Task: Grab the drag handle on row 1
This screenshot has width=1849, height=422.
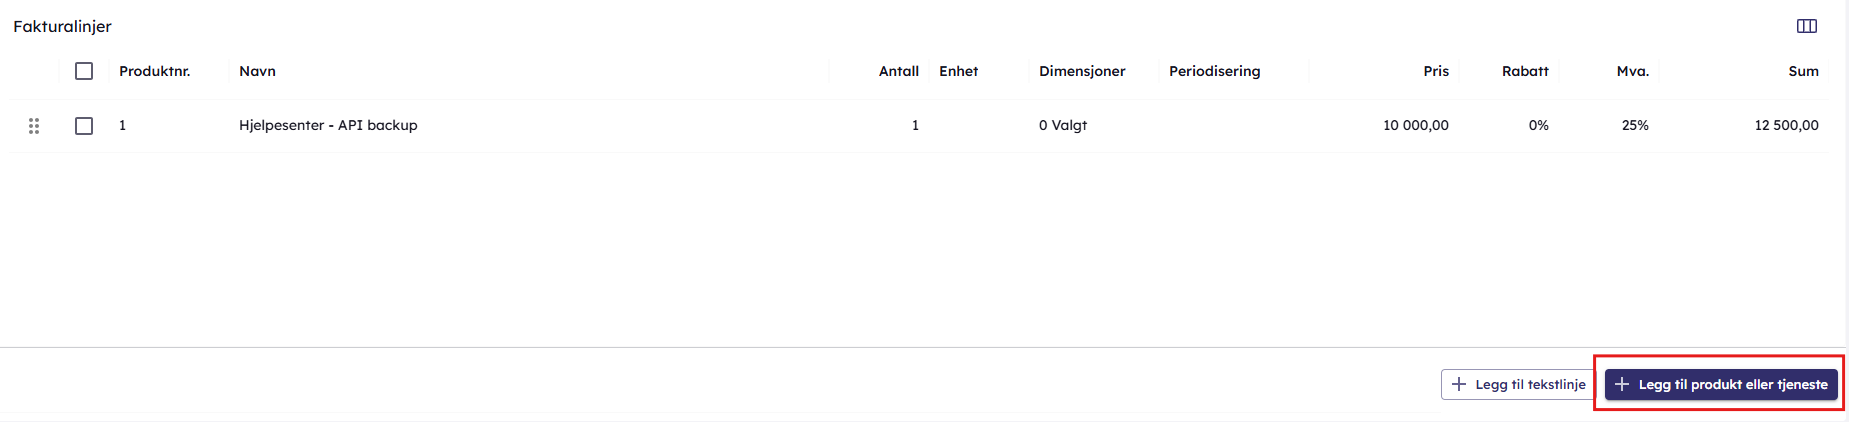Action: tap(34, 126)
